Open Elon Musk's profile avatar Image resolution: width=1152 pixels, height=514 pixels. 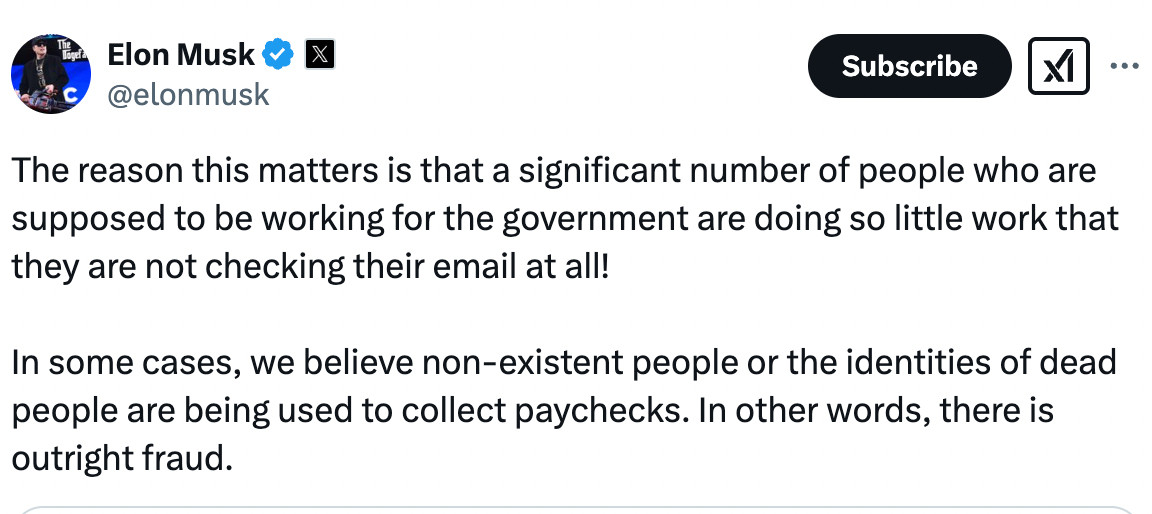pos(51,73)
